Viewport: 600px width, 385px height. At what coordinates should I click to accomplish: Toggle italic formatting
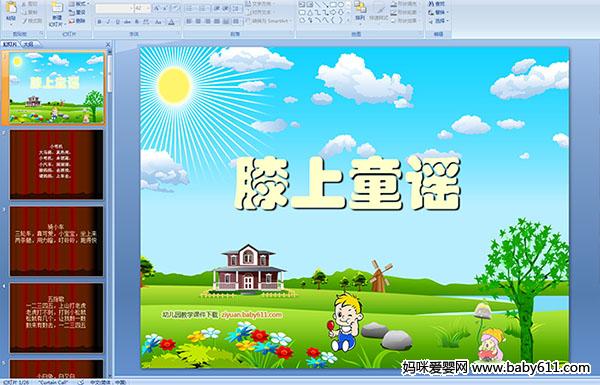click(108, 22)
